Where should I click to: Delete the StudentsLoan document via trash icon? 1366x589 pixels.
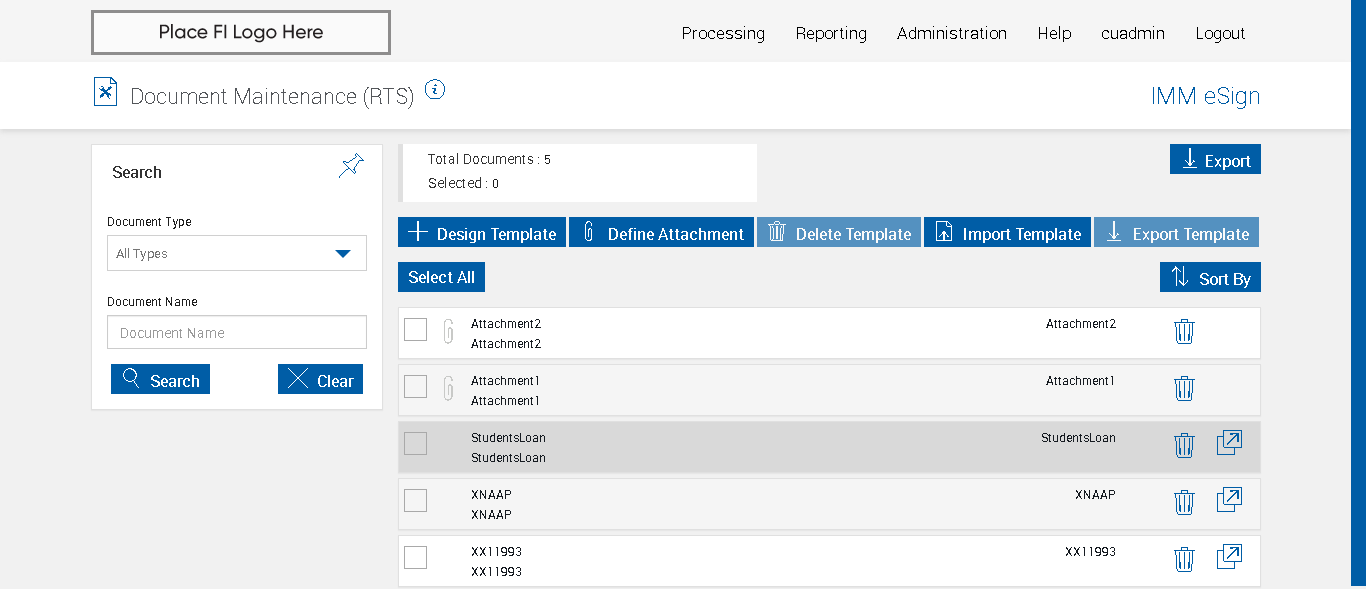tap(1184, 445)
